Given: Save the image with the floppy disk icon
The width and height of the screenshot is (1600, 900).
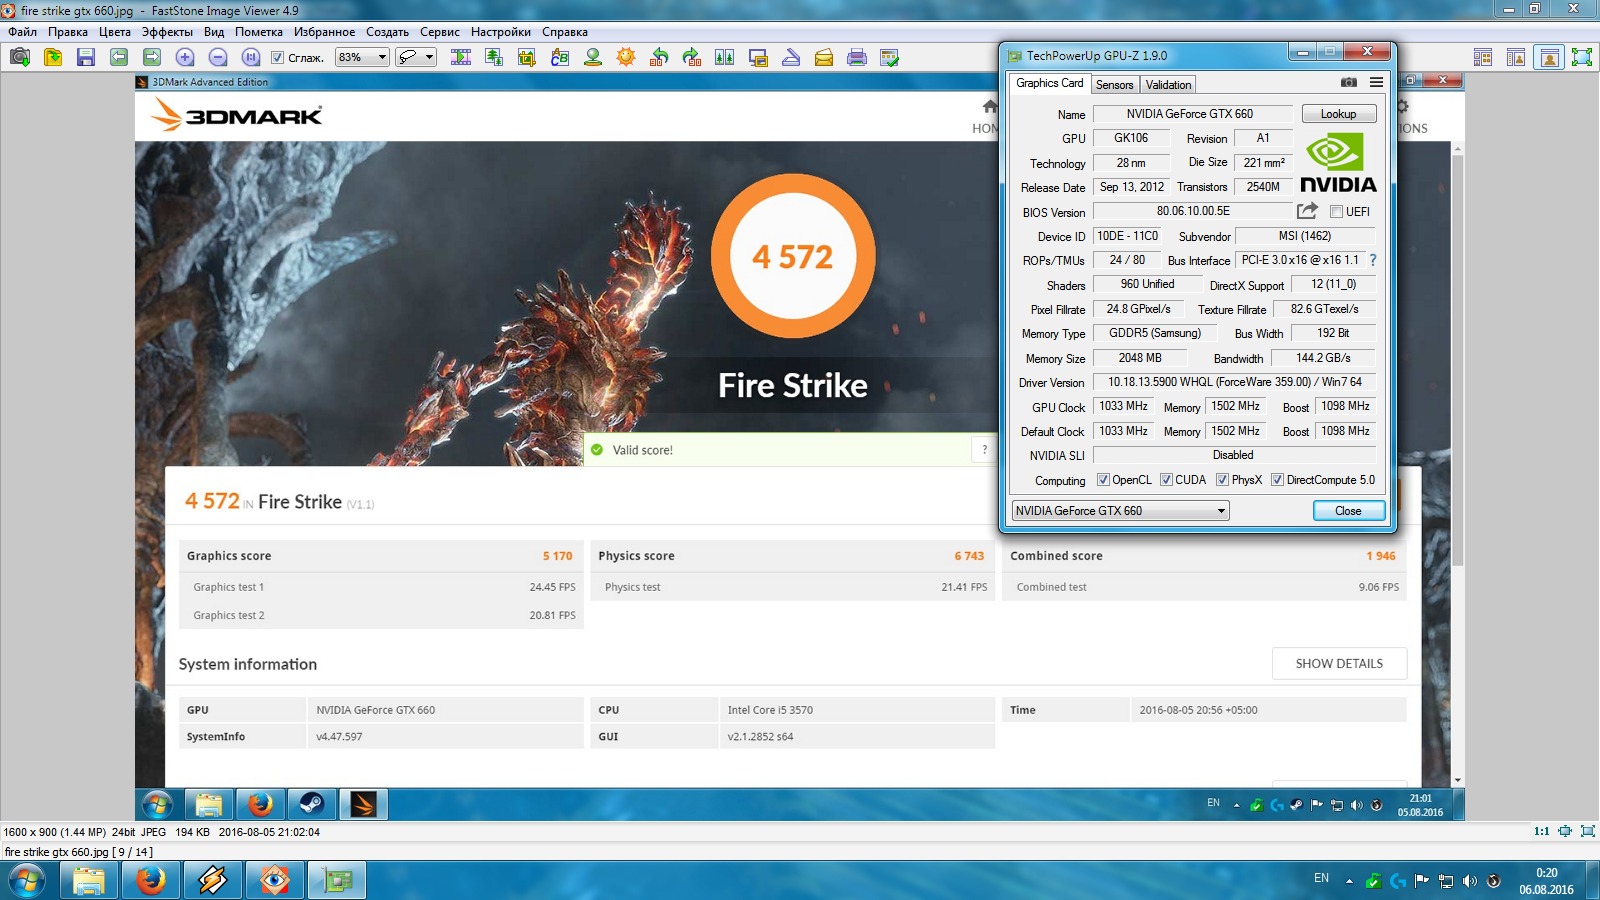Looking at the screenshot, I should click(86, 57).
